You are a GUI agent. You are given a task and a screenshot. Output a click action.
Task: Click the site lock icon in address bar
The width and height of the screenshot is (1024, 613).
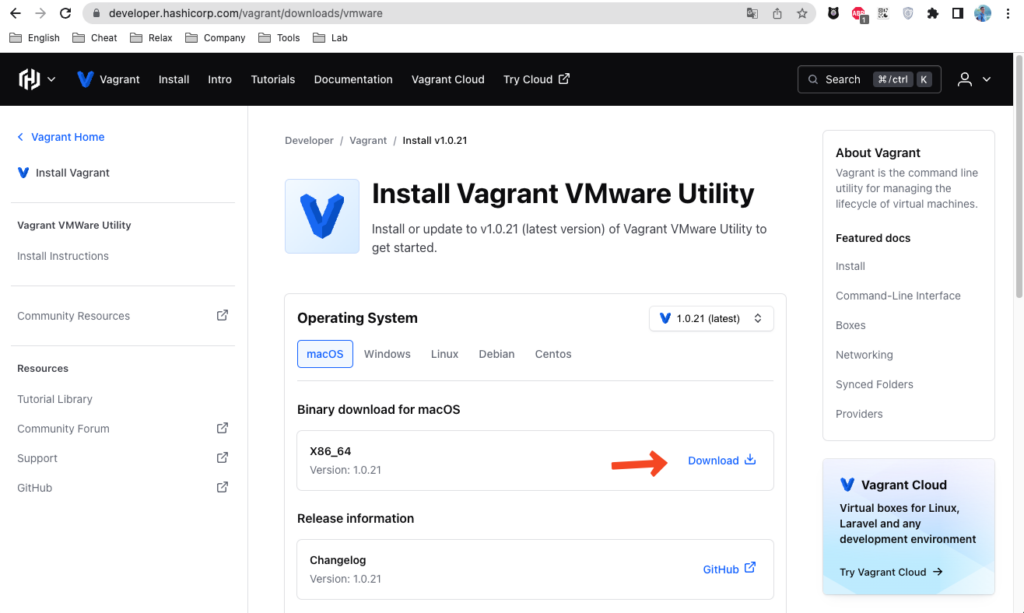coord(97,13)
